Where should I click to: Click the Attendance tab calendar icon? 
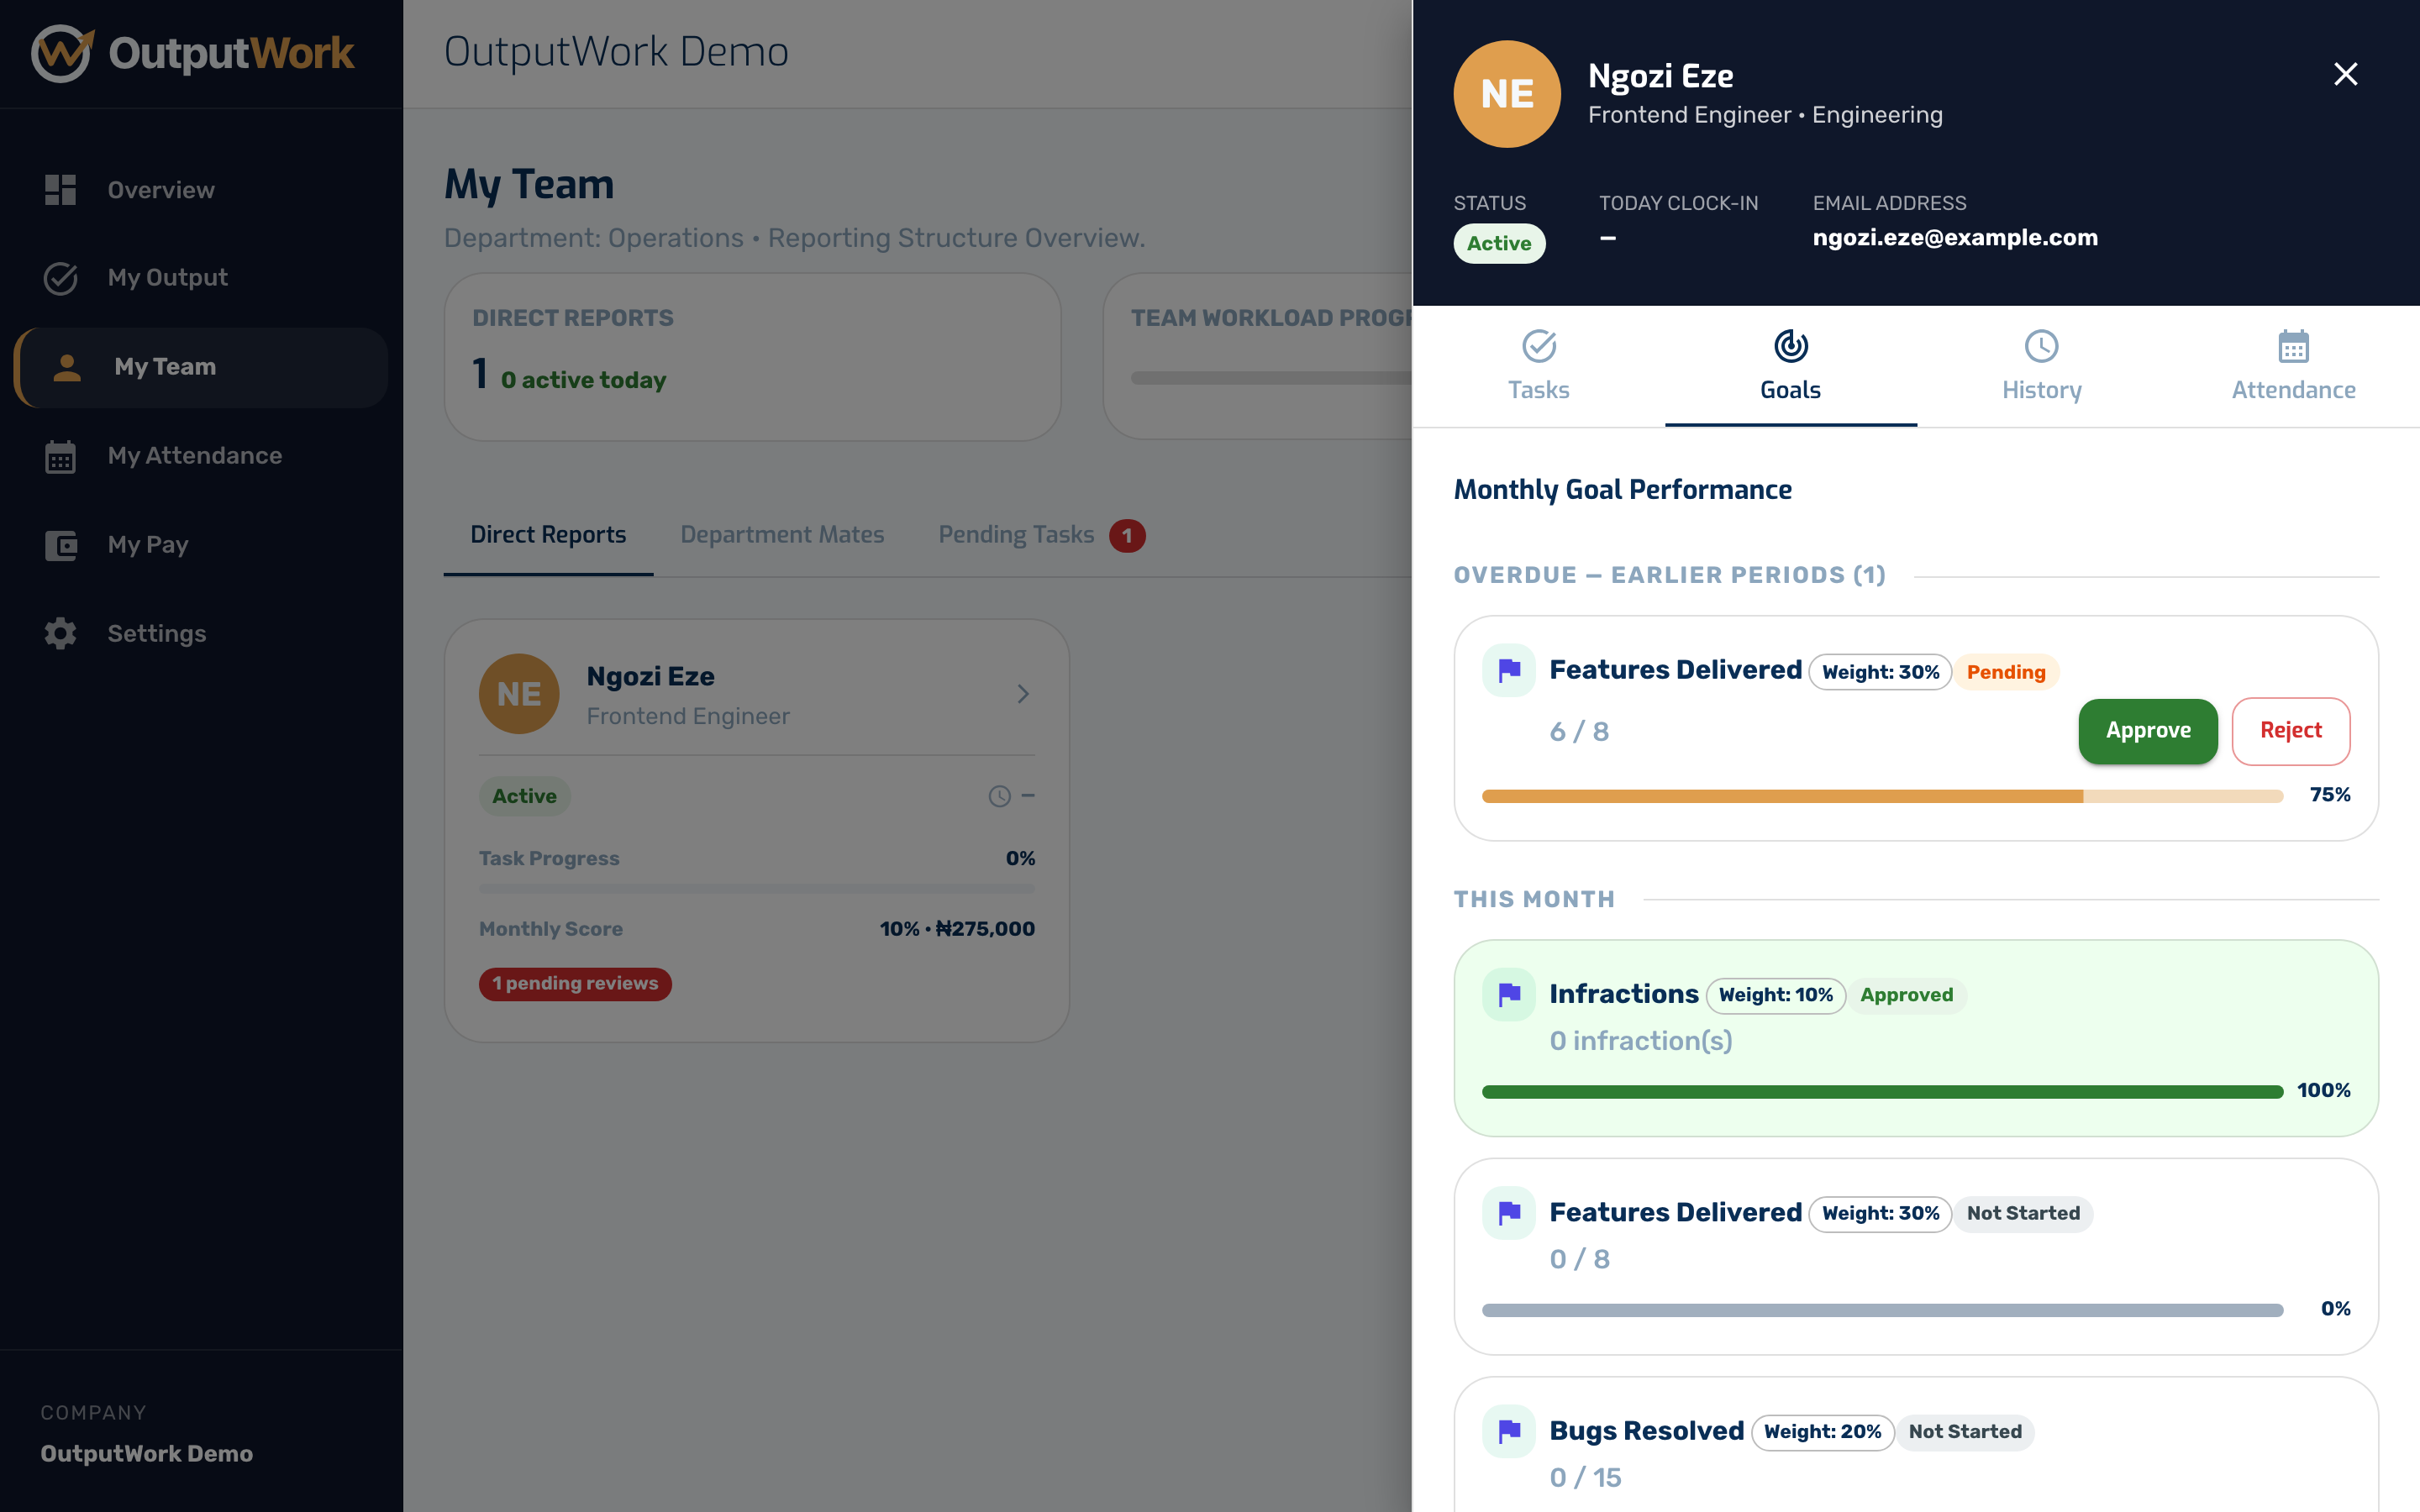[x=2293, y=346]
